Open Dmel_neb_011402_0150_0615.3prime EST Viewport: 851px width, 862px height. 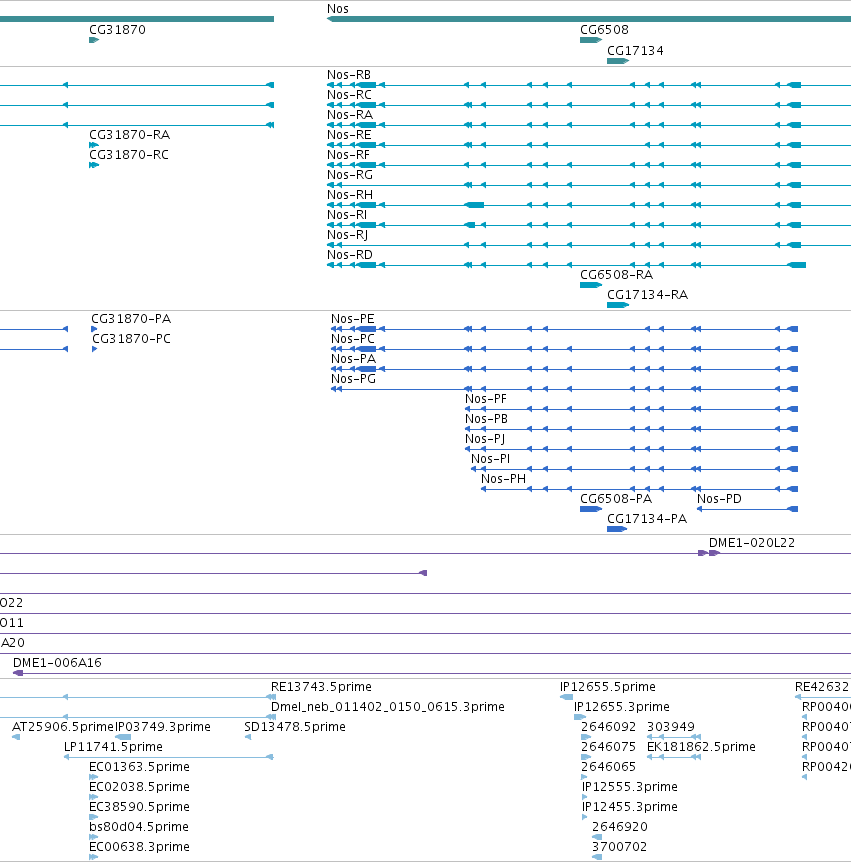(388, 706)
